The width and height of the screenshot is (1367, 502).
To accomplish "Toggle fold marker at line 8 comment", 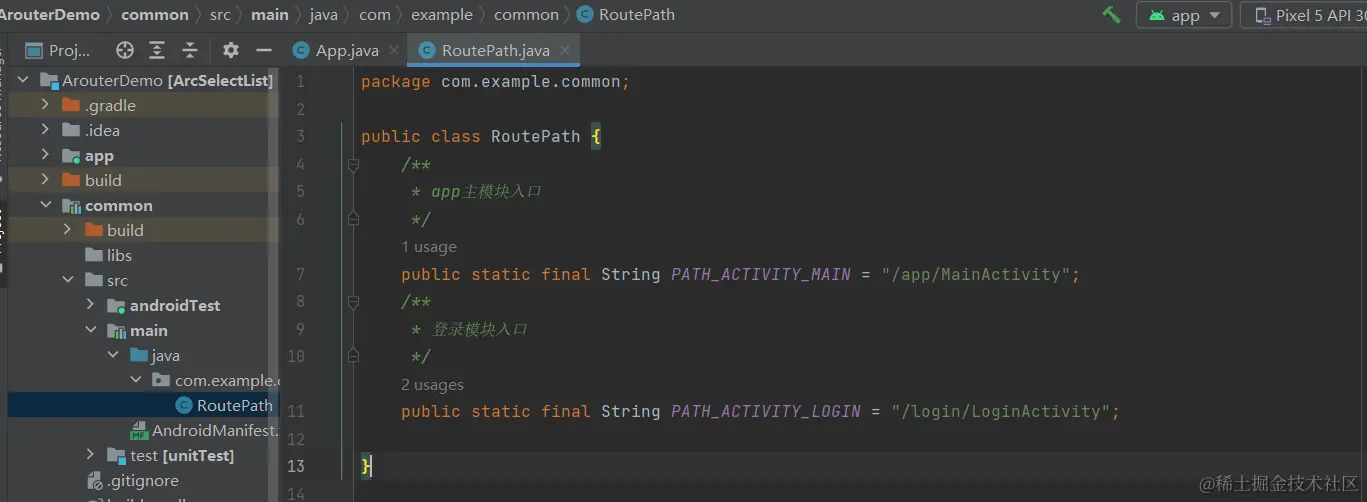I will click(353, 301).
